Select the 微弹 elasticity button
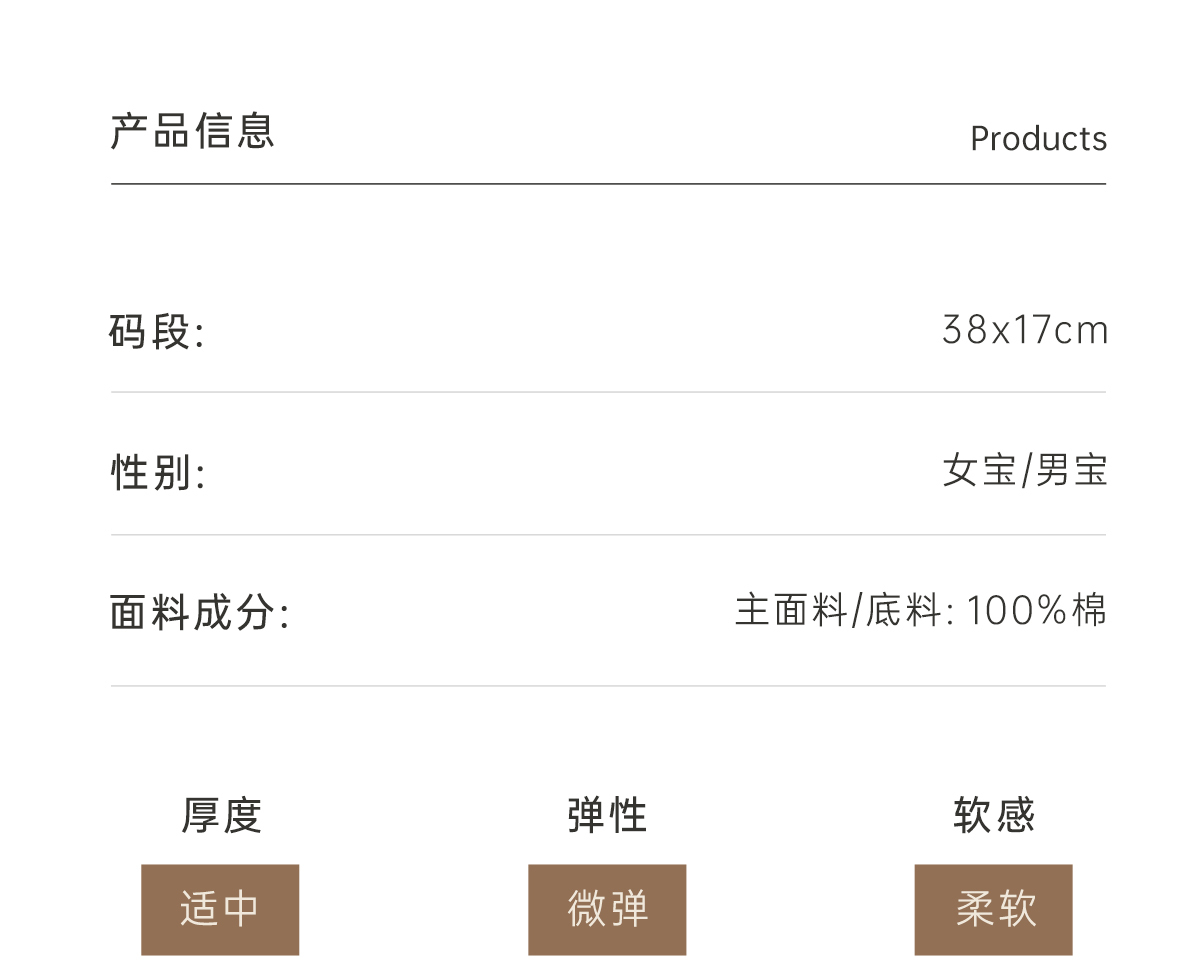Screen dimensions: 1200x960 [x=607, y=909]
